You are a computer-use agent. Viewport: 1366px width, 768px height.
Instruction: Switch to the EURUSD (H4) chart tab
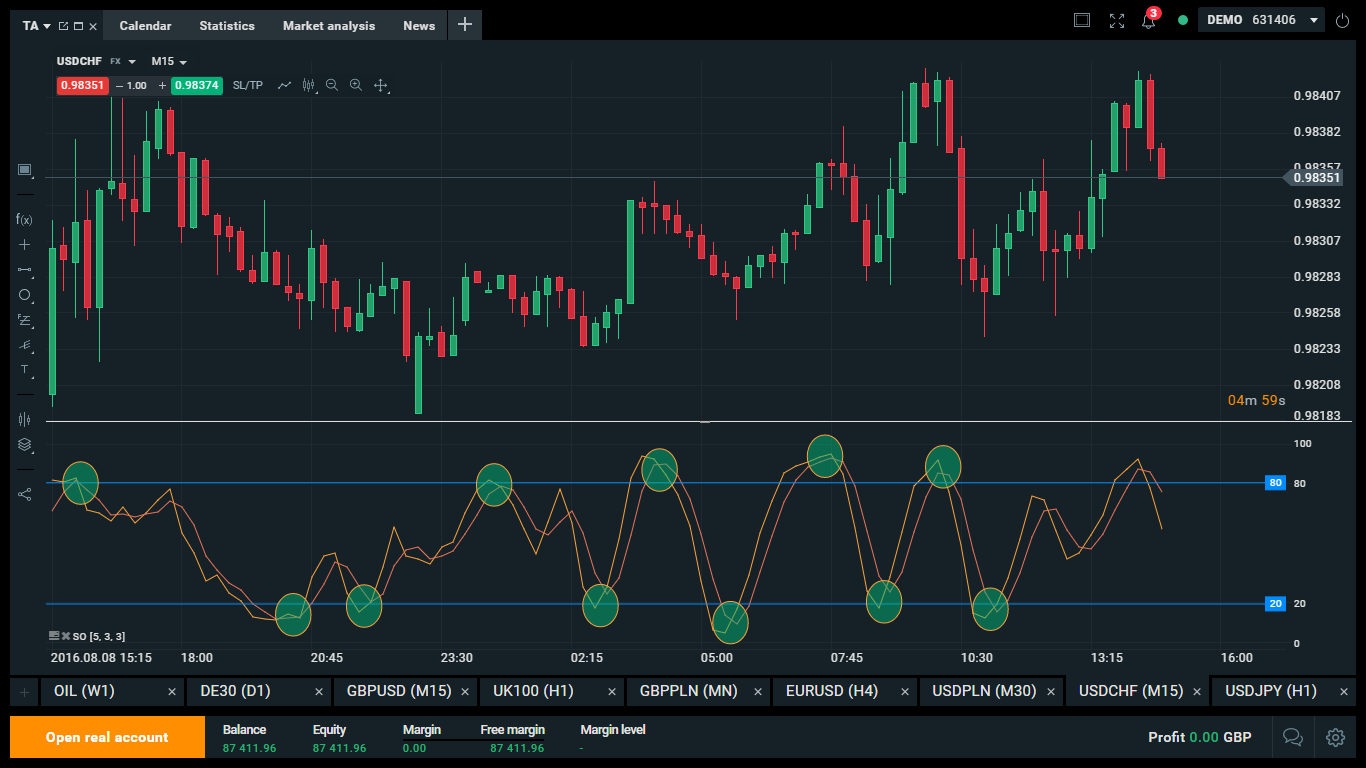832,691
